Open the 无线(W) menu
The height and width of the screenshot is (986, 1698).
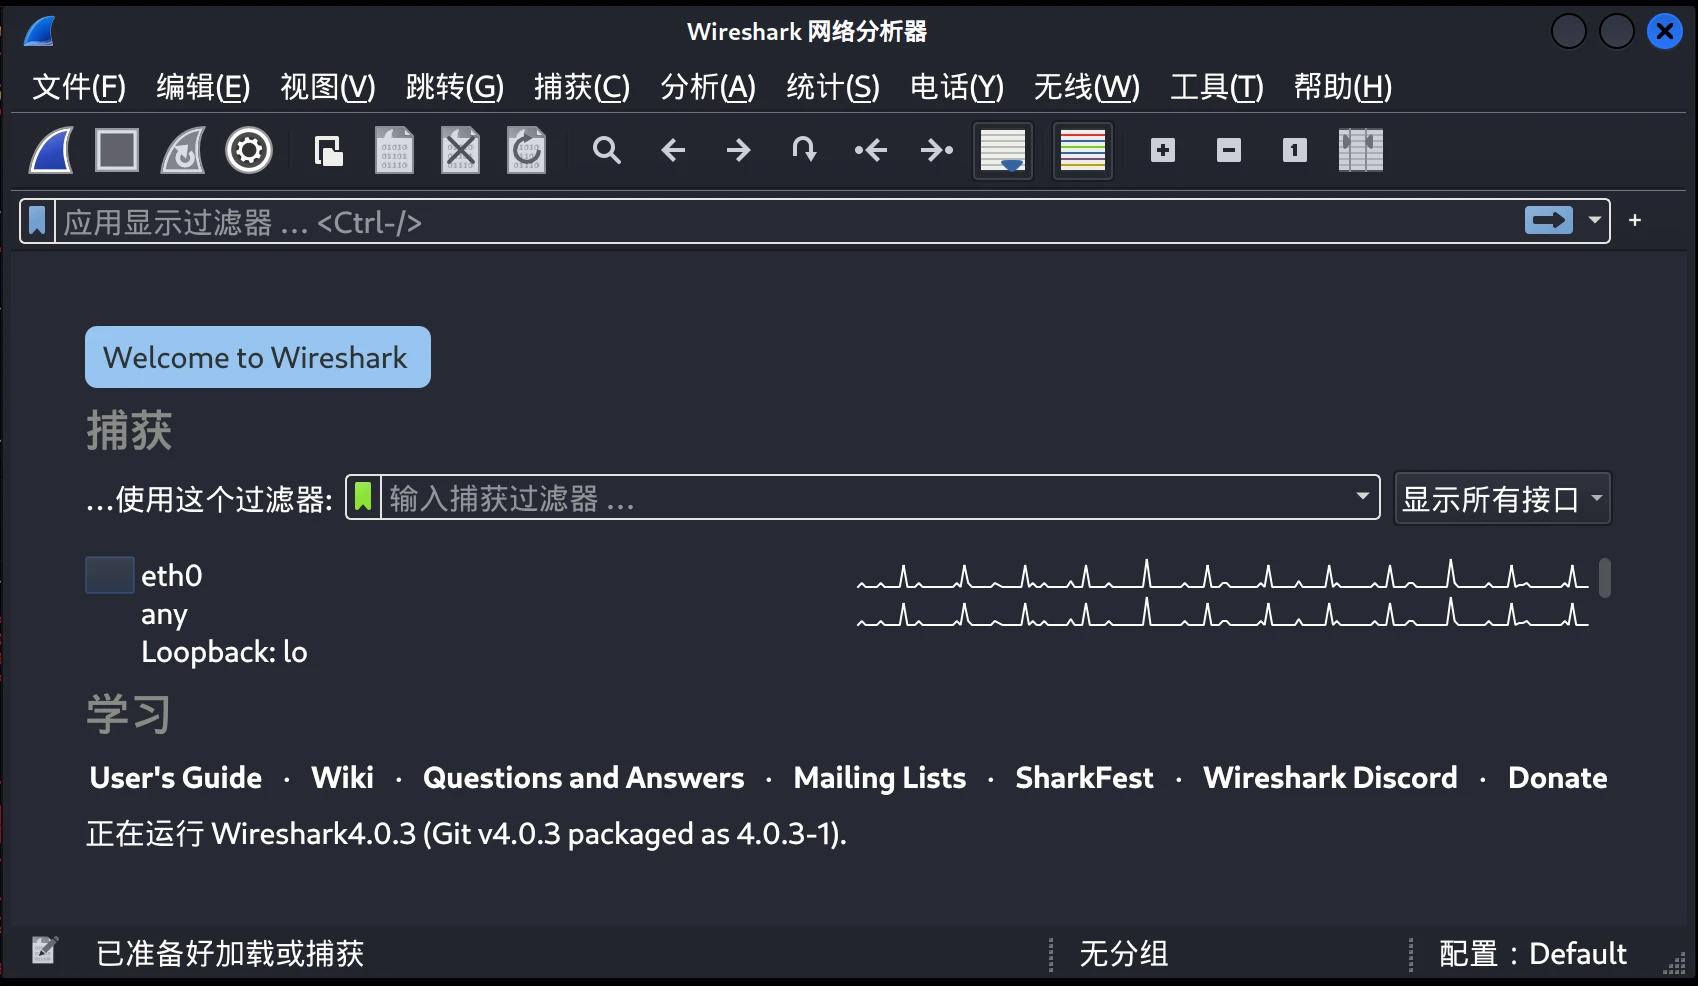pyautogui.click(x=1087, y=87)
